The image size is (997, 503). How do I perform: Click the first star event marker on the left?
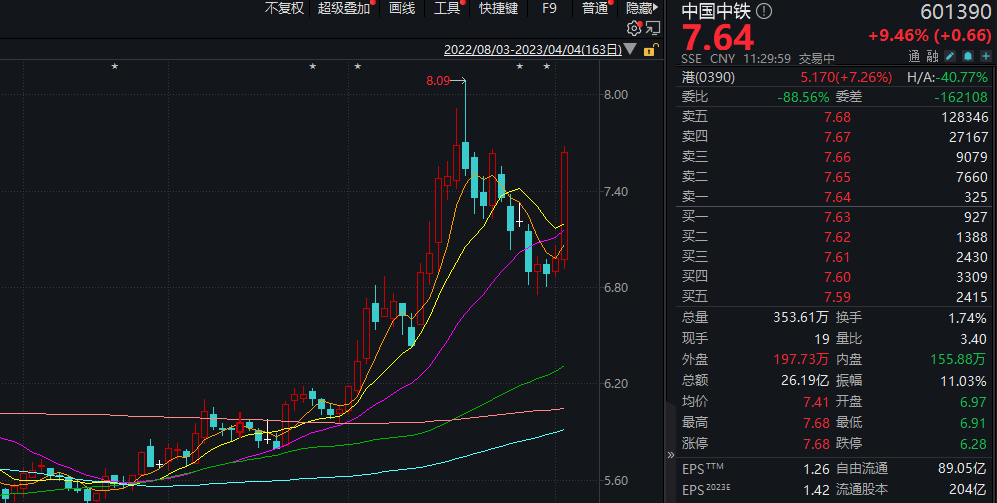[114, 66]
